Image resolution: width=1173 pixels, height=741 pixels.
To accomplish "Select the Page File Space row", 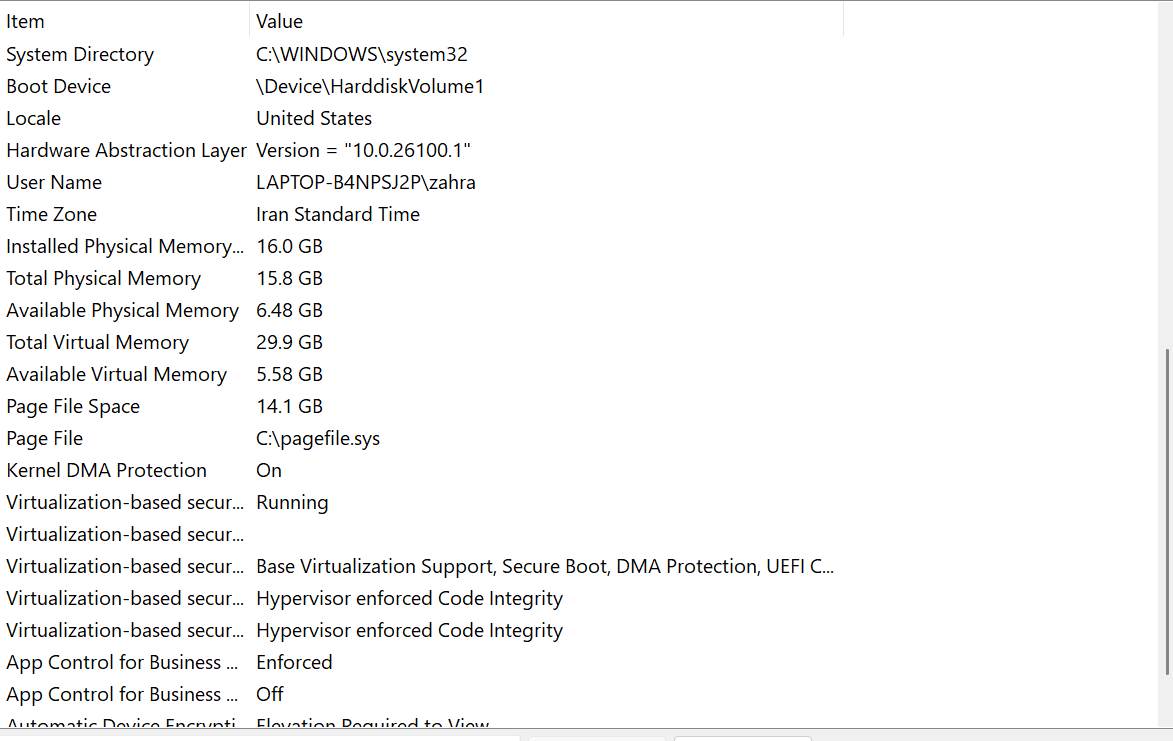I will (73, 406).
